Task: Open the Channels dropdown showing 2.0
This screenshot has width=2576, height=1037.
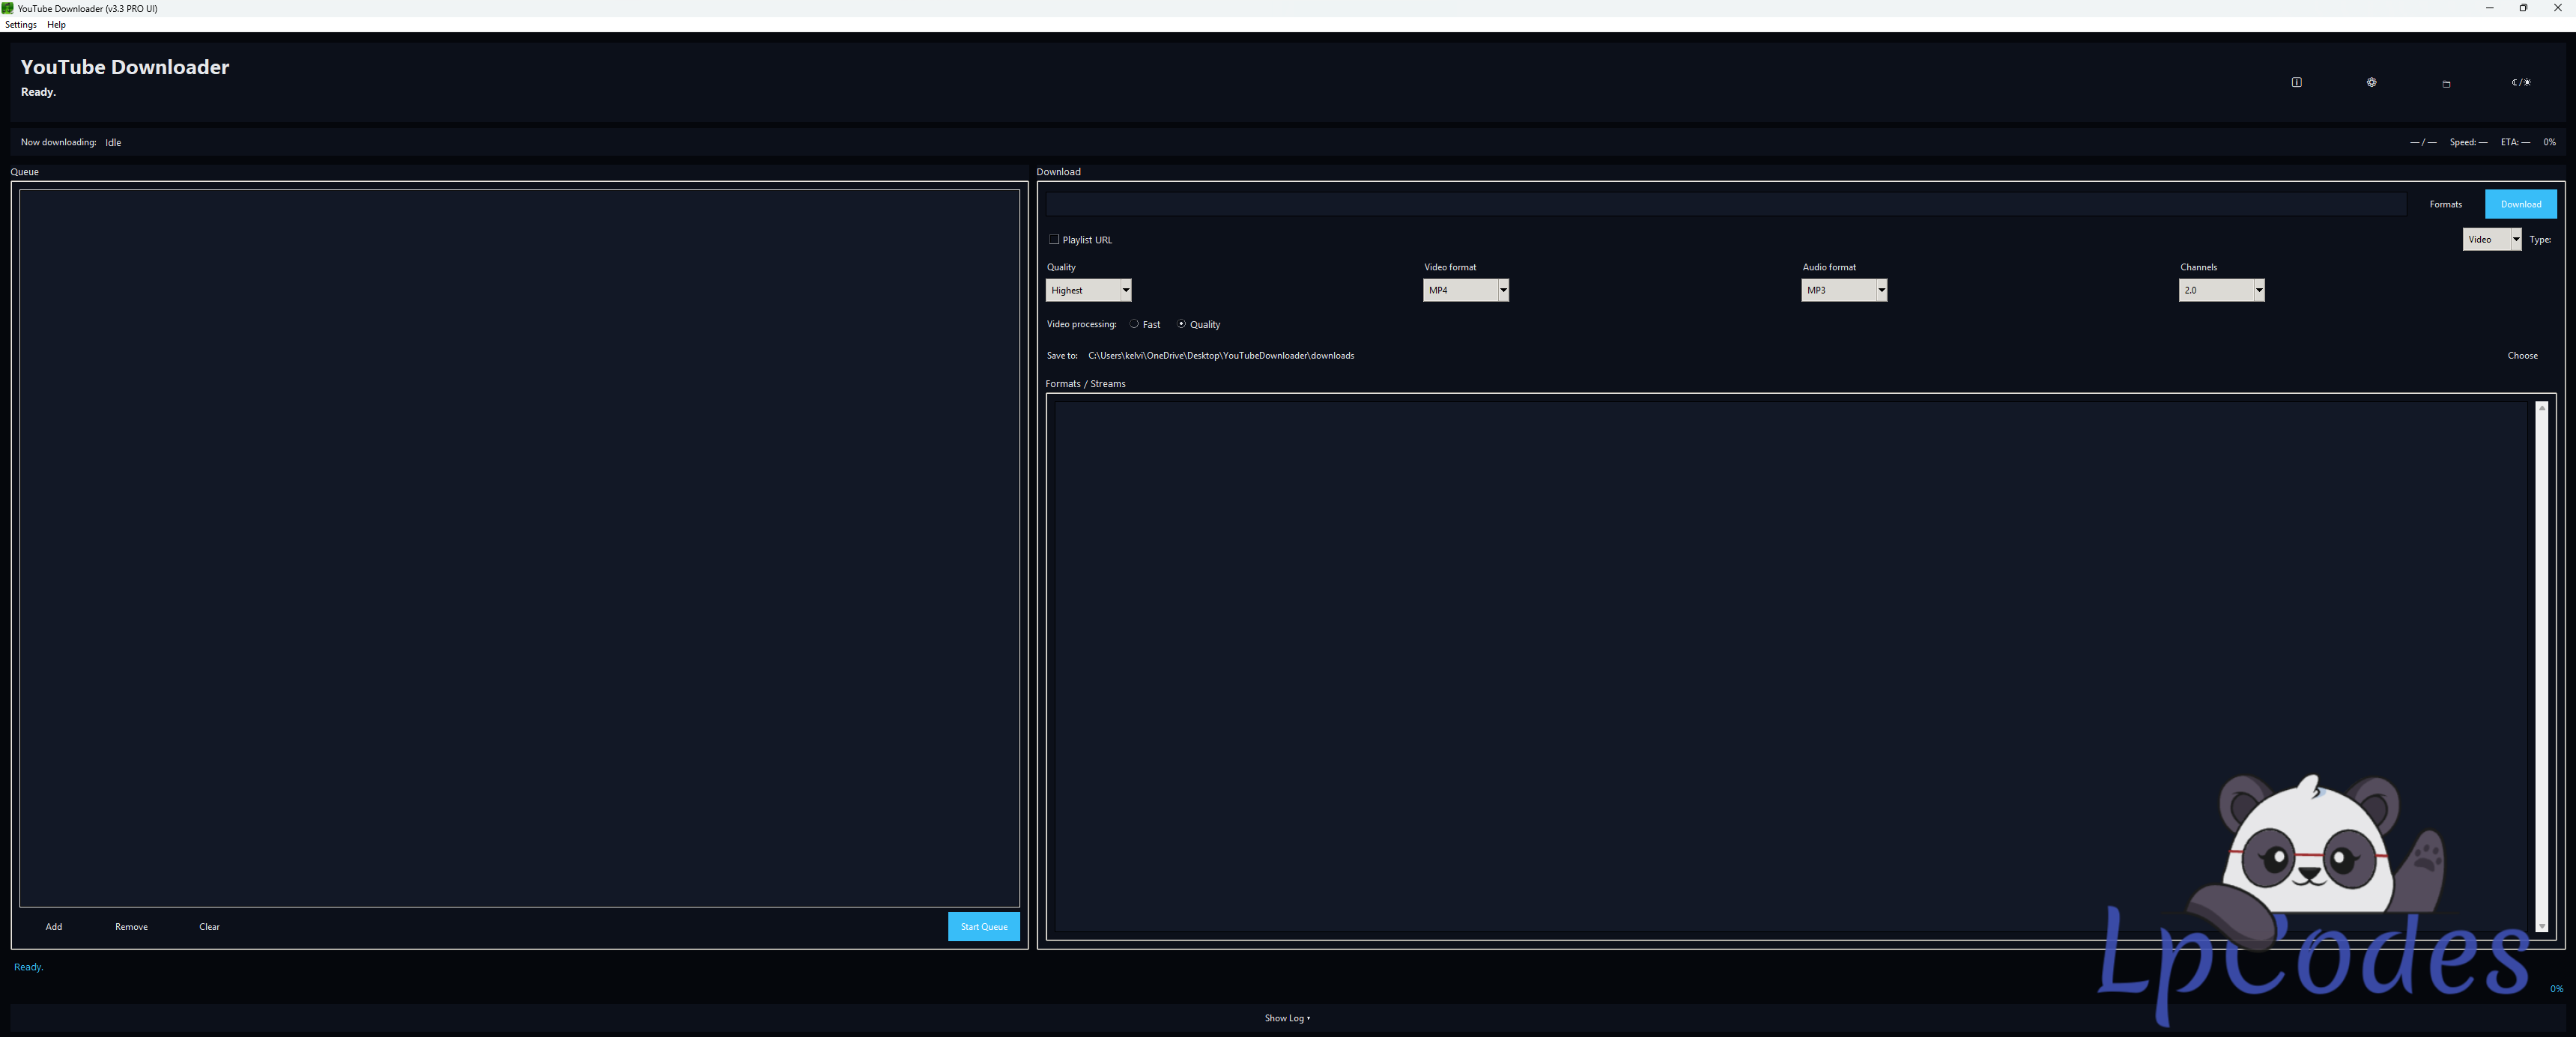Action: 2222,290
